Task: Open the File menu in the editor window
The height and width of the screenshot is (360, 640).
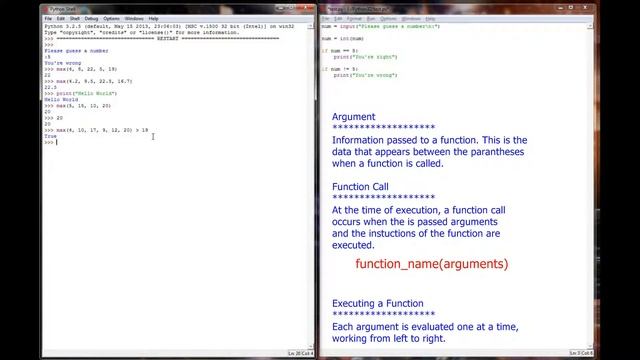Action: [325, 19]
